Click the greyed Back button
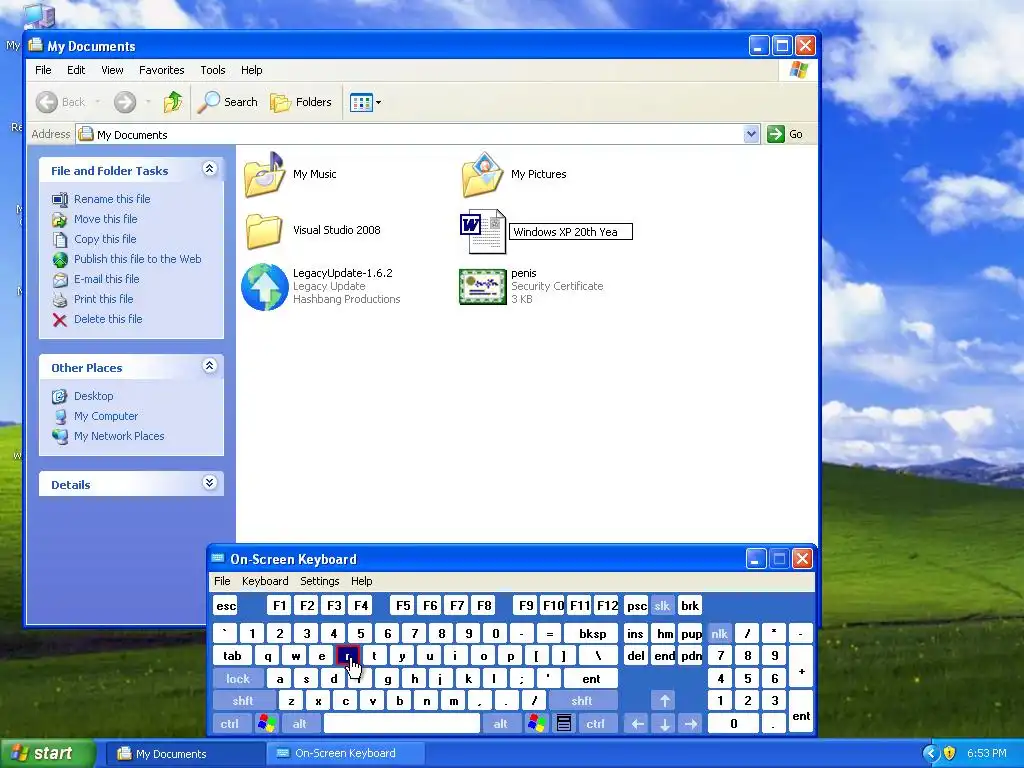 [61, 102]
